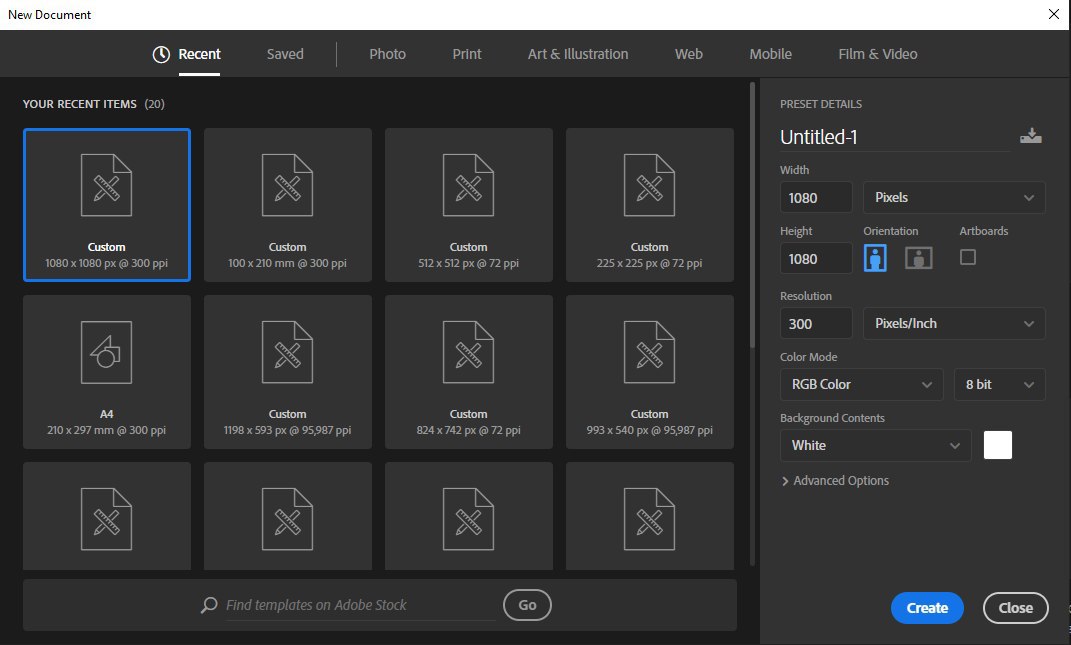Open the RGB Color mode dropdown

click(x=861, y=385)
